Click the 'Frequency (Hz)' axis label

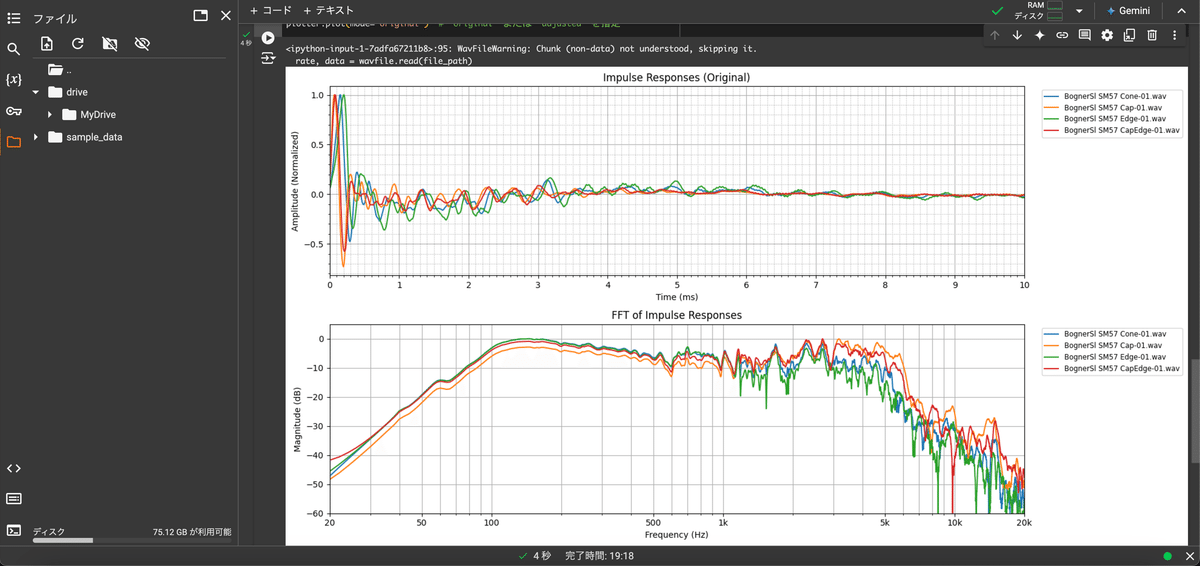[676, 535]
